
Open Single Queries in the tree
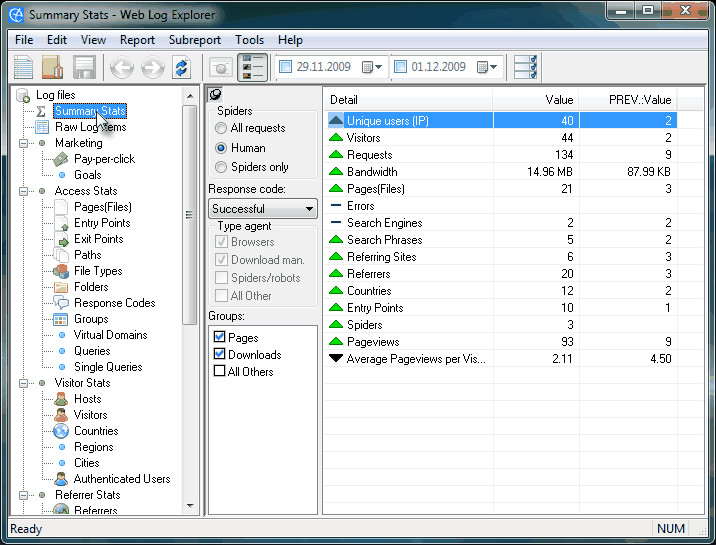click(108, 367)
